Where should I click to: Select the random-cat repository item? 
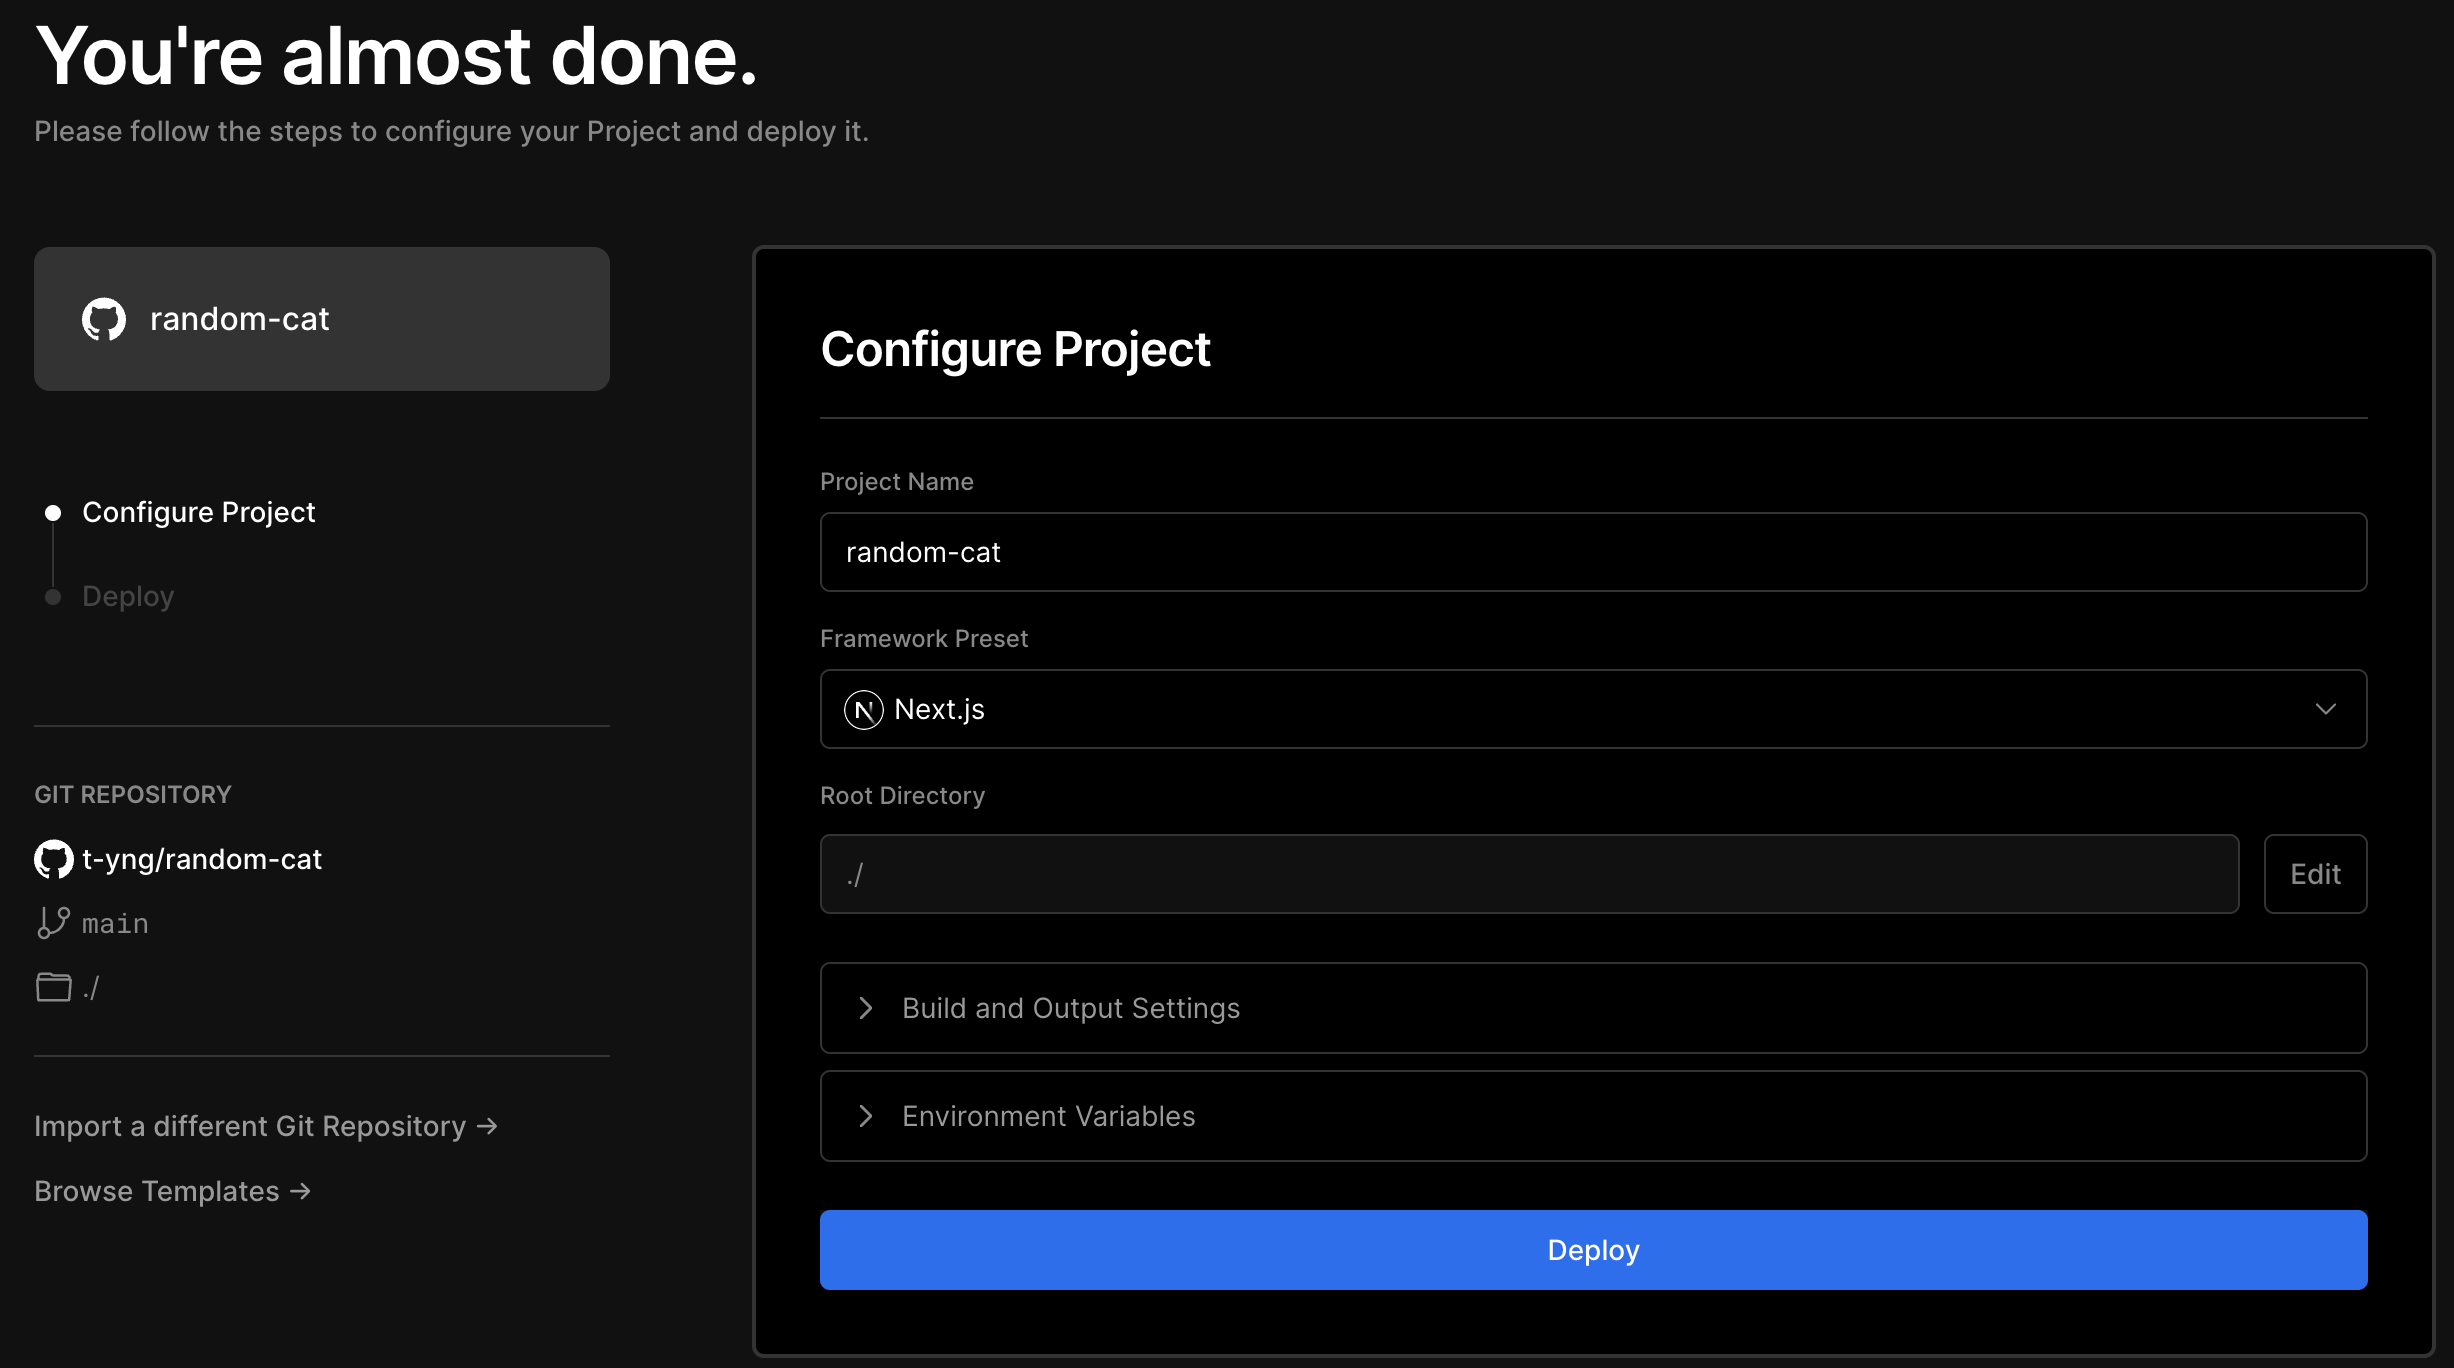(x=322, y=317)
